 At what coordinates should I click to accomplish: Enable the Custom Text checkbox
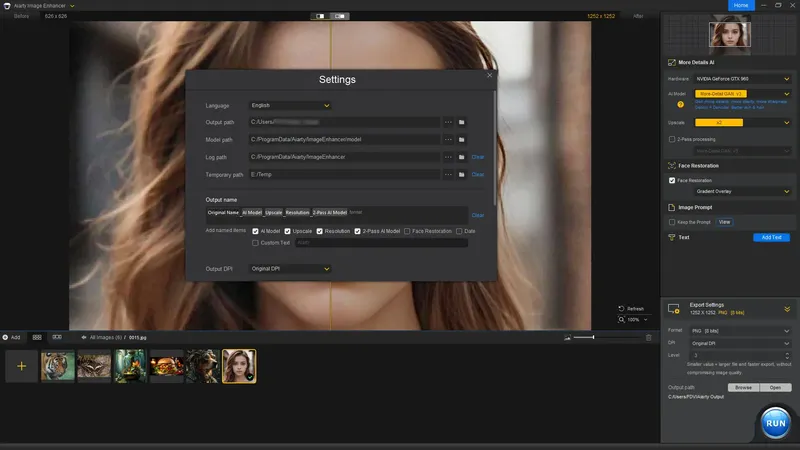point(255,243)
